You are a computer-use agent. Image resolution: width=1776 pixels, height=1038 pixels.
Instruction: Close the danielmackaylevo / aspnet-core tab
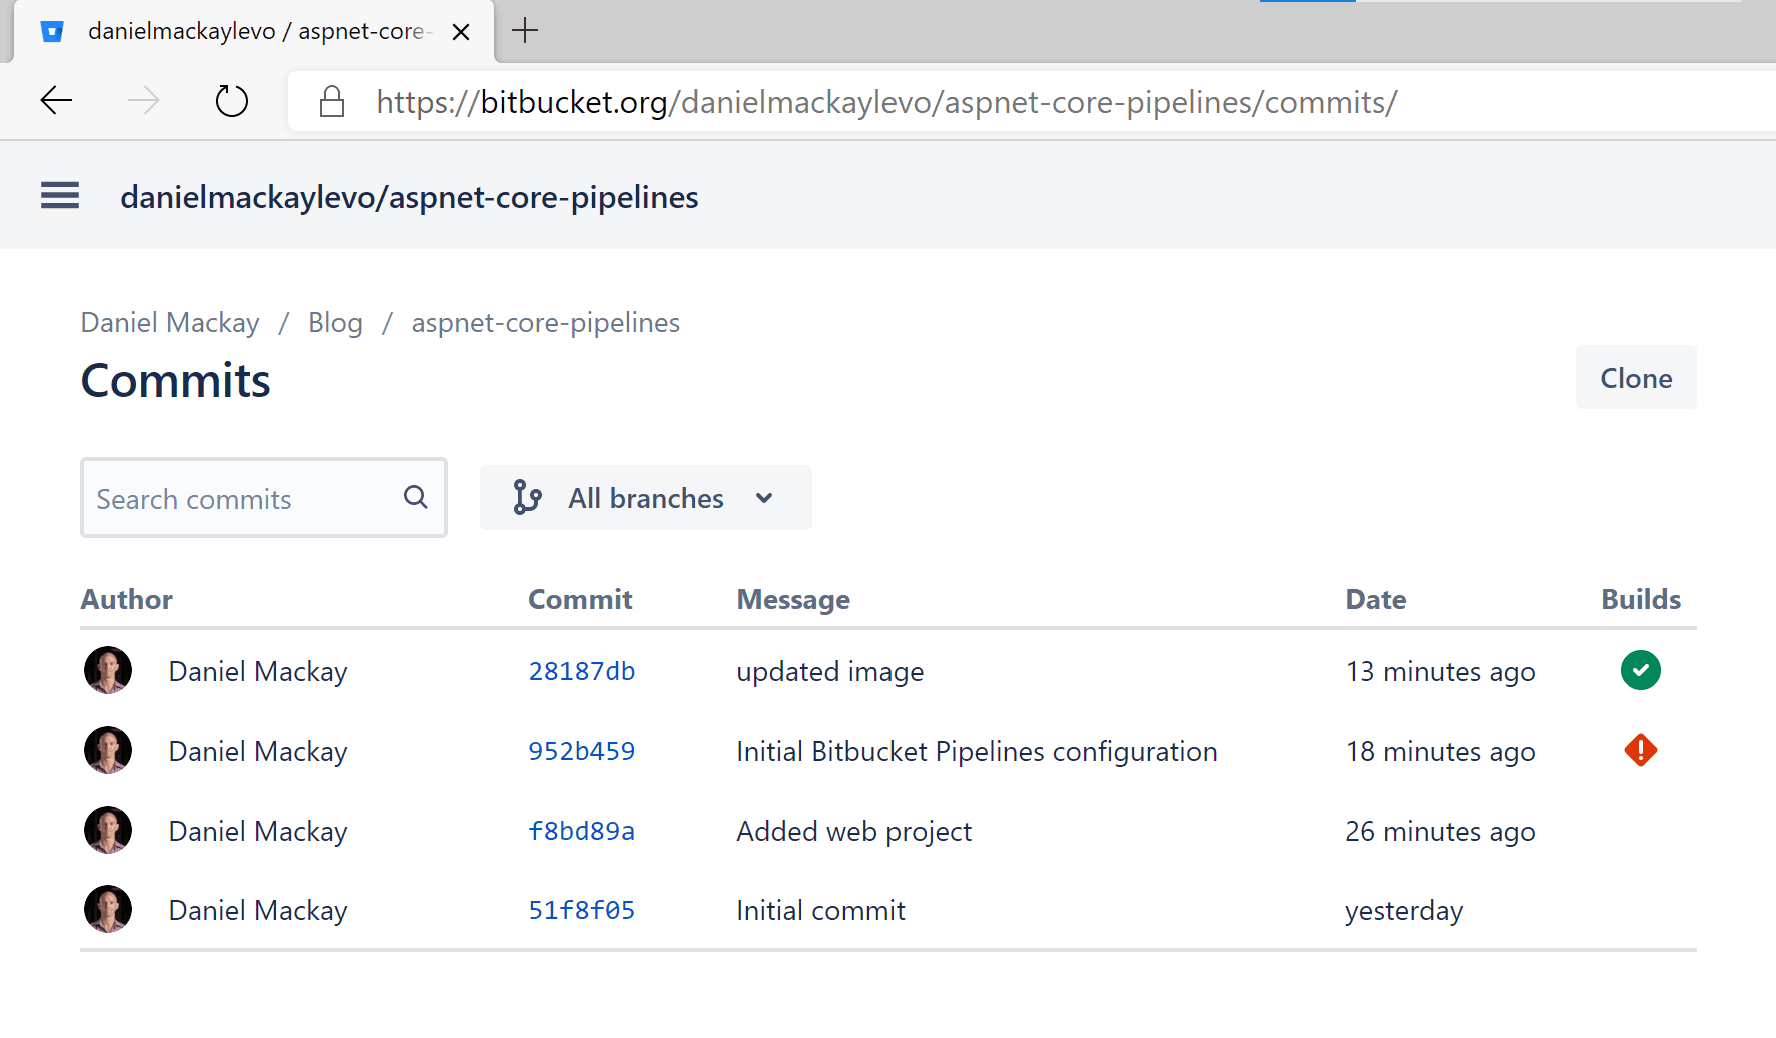[x=461, y=32]
